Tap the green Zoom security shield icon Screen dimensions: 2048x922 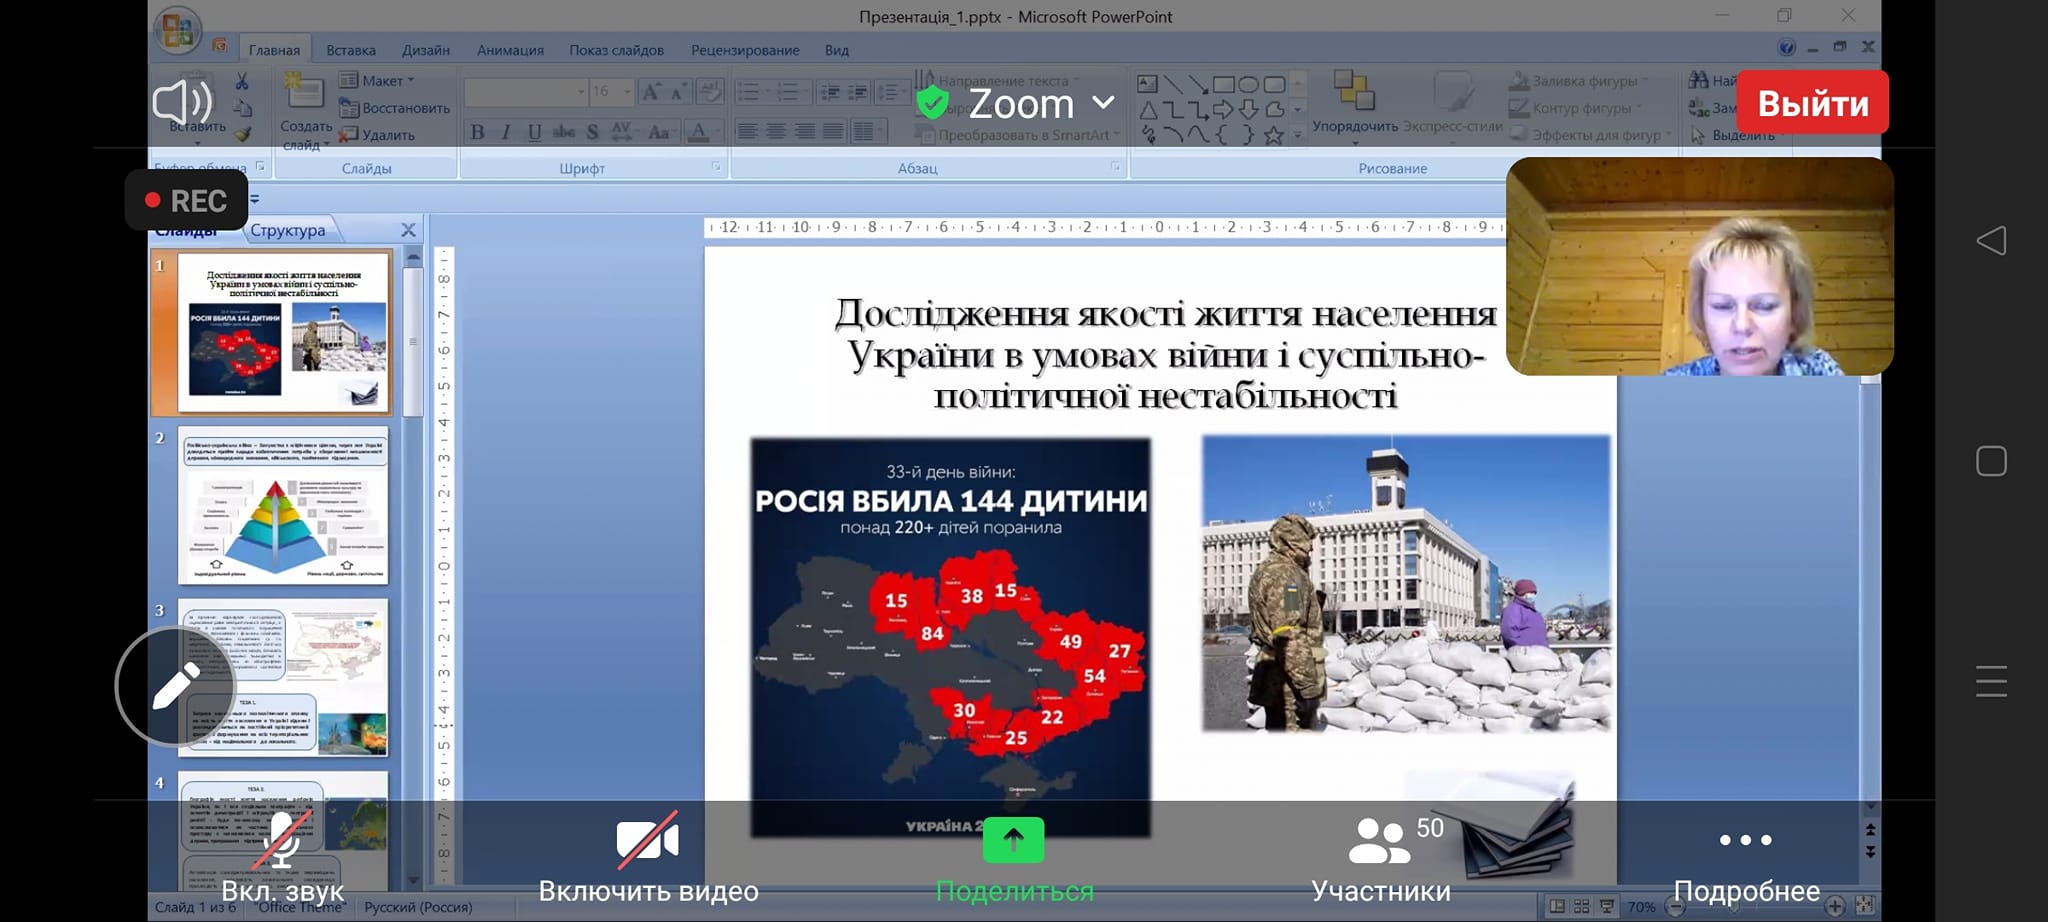point(932,103)
